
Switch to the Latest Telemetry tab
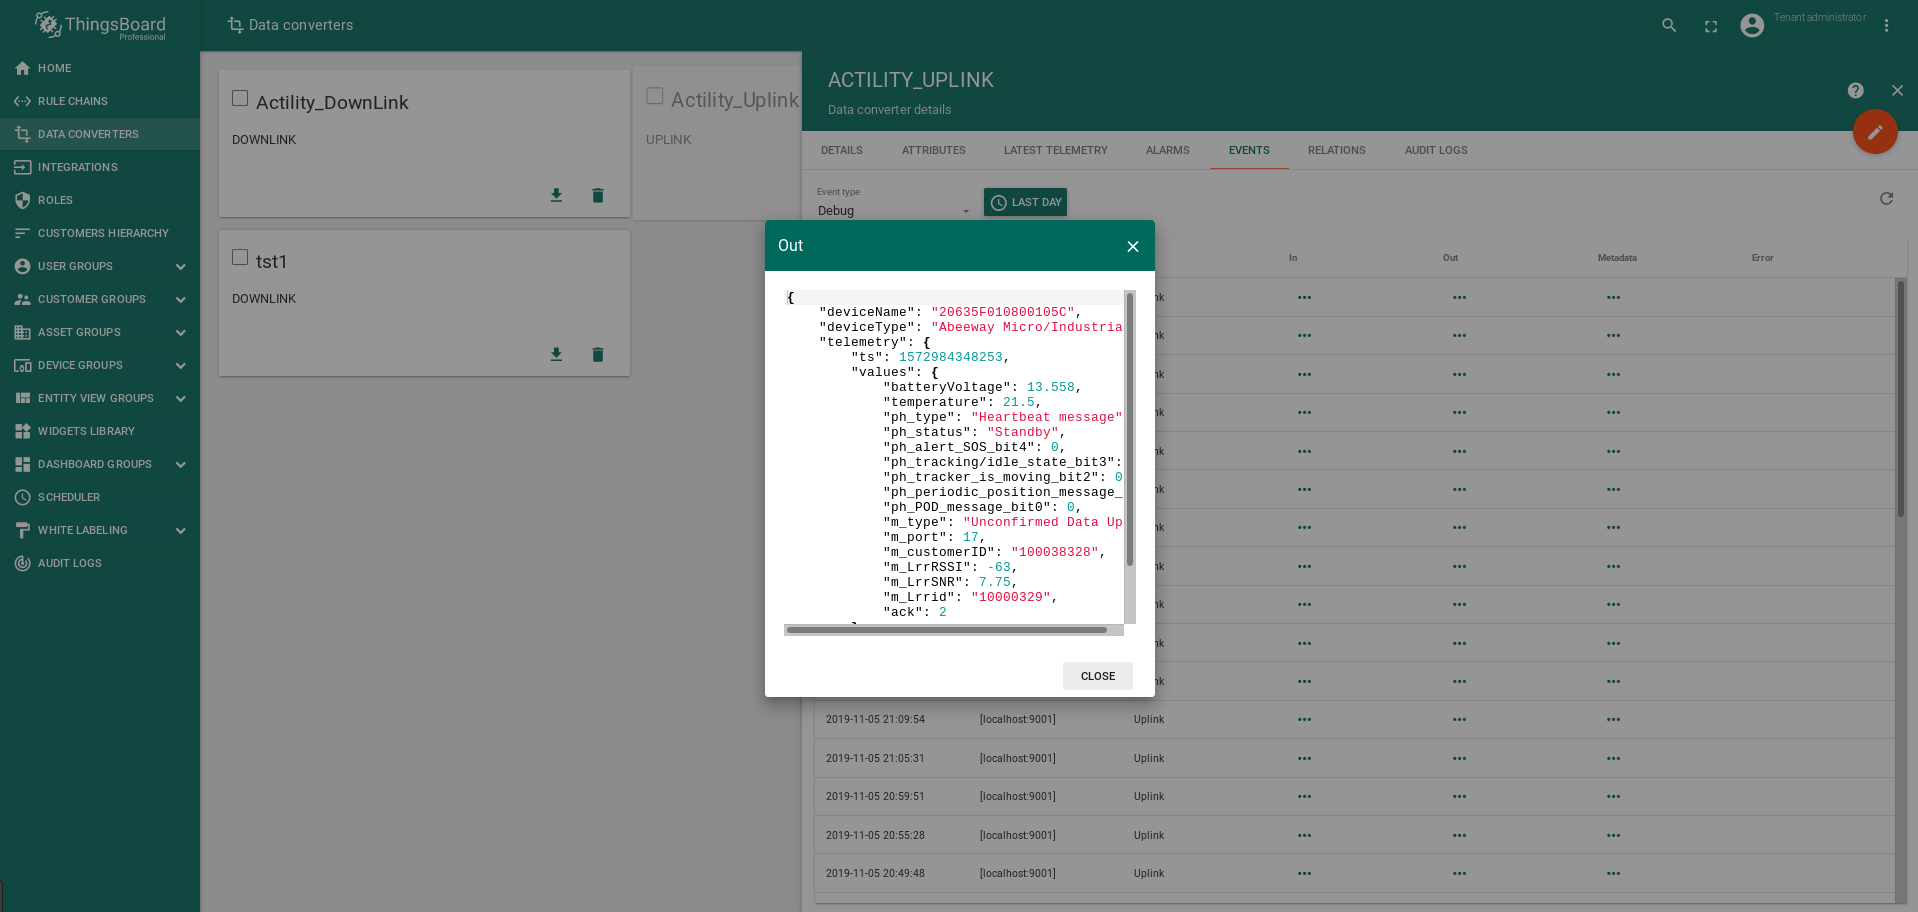(1056, 150)
